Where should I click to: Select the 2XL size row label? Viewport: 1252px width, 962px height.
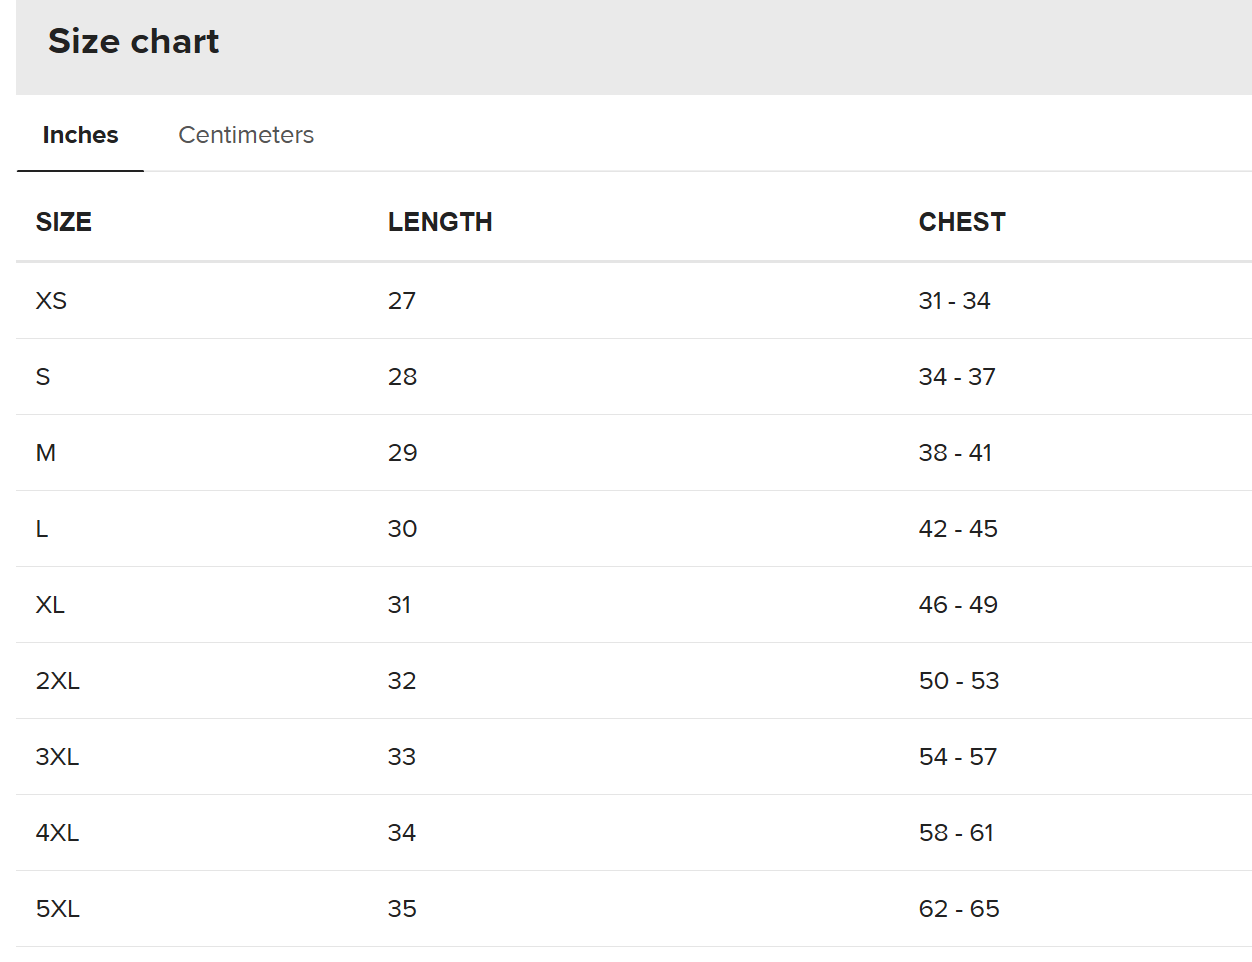58,681
